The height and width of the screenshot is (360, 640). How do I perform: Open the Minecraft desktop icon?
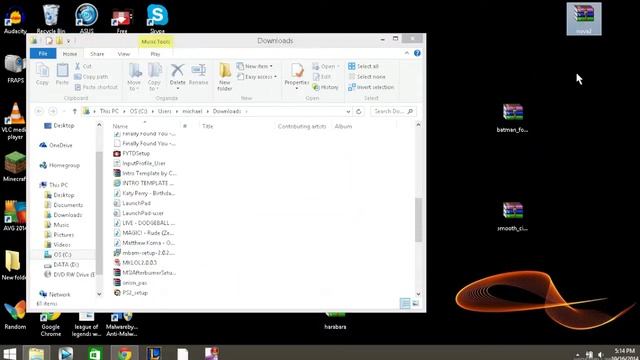point(15,167)
